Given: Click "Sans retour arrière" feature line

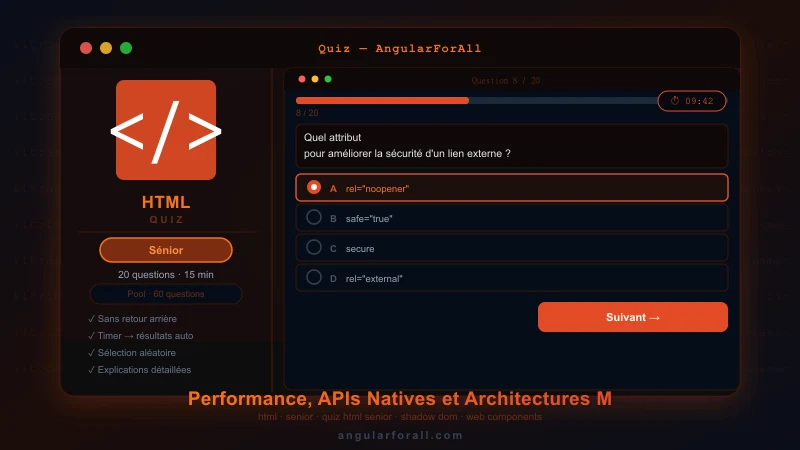Looking at the screenshot, I should tap(137, 319).
